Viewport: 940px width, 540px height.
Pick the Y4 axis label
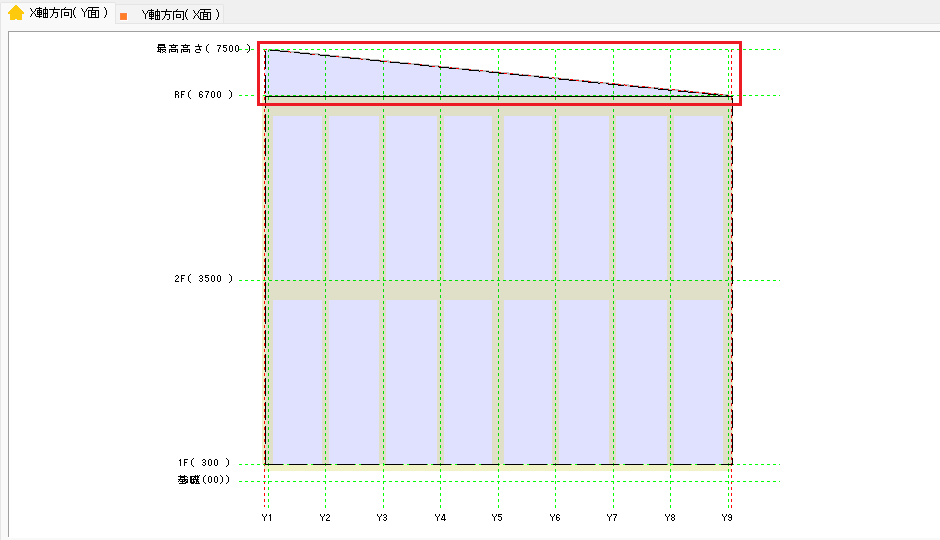click(440, 518)
